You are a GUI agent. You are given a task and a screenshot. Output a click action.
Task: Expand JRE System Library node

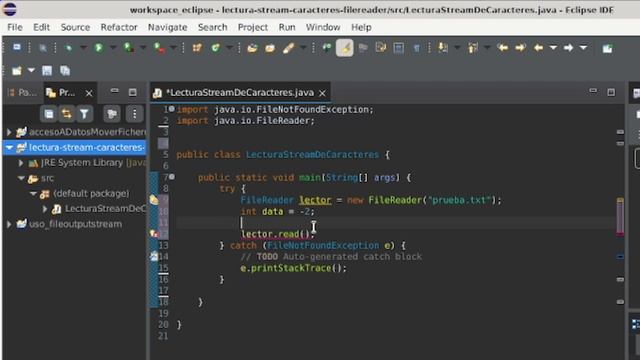(x=21, y=163)
